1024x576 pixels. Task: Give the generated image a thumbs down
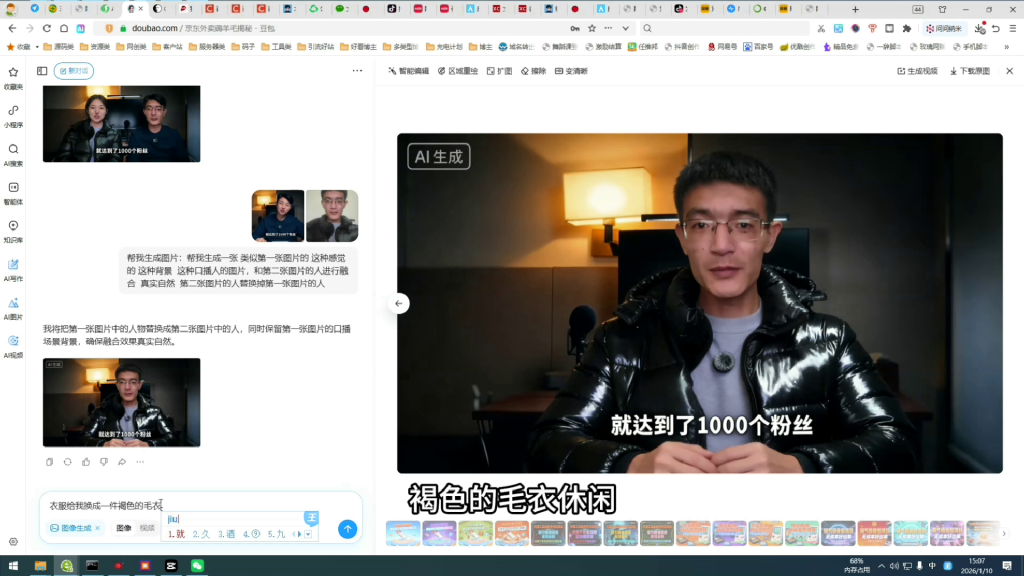[x=104, y=462]
